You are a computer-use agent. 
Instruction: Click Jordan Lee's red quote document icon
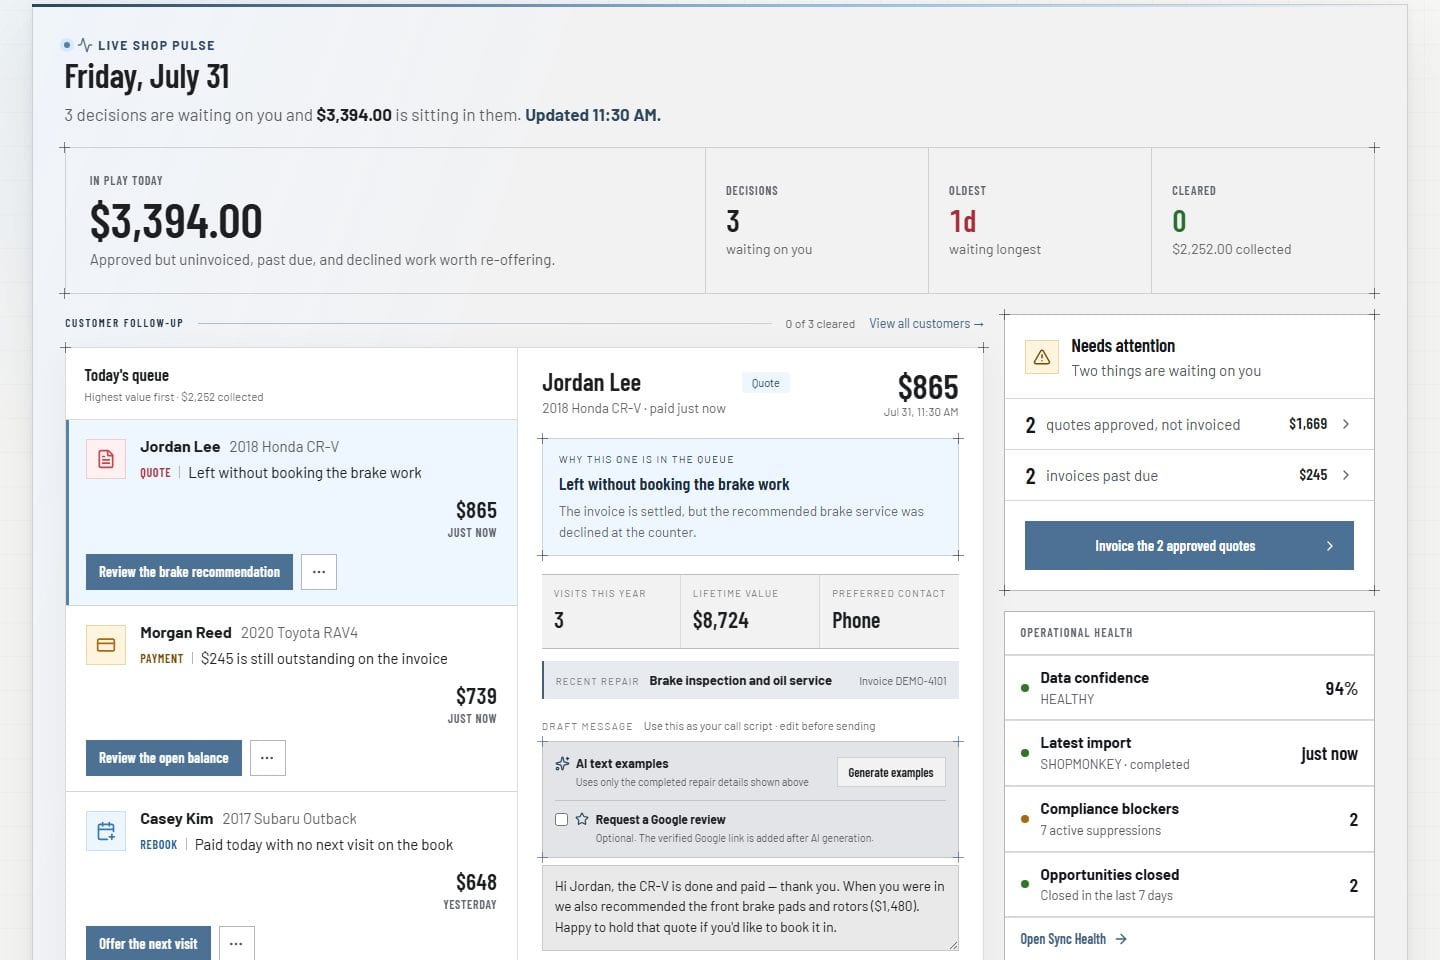click(106, 459)
